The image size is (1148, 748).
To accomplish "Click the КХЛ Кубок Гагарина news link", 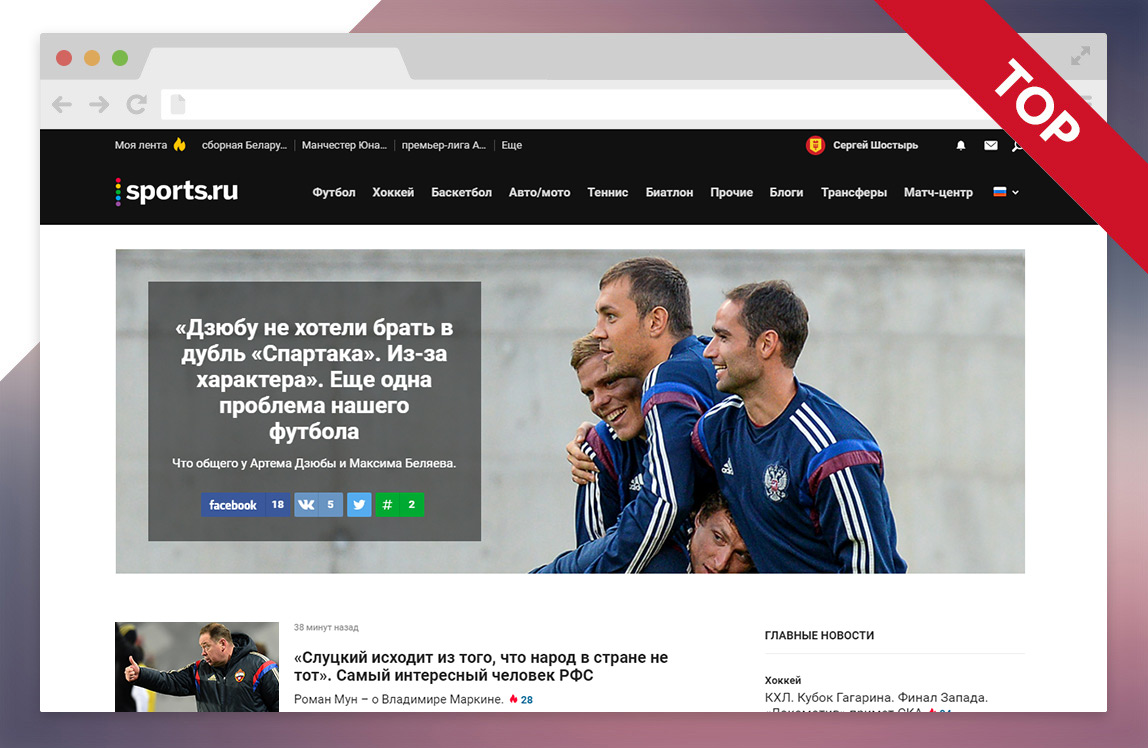I will pos(875,697).
